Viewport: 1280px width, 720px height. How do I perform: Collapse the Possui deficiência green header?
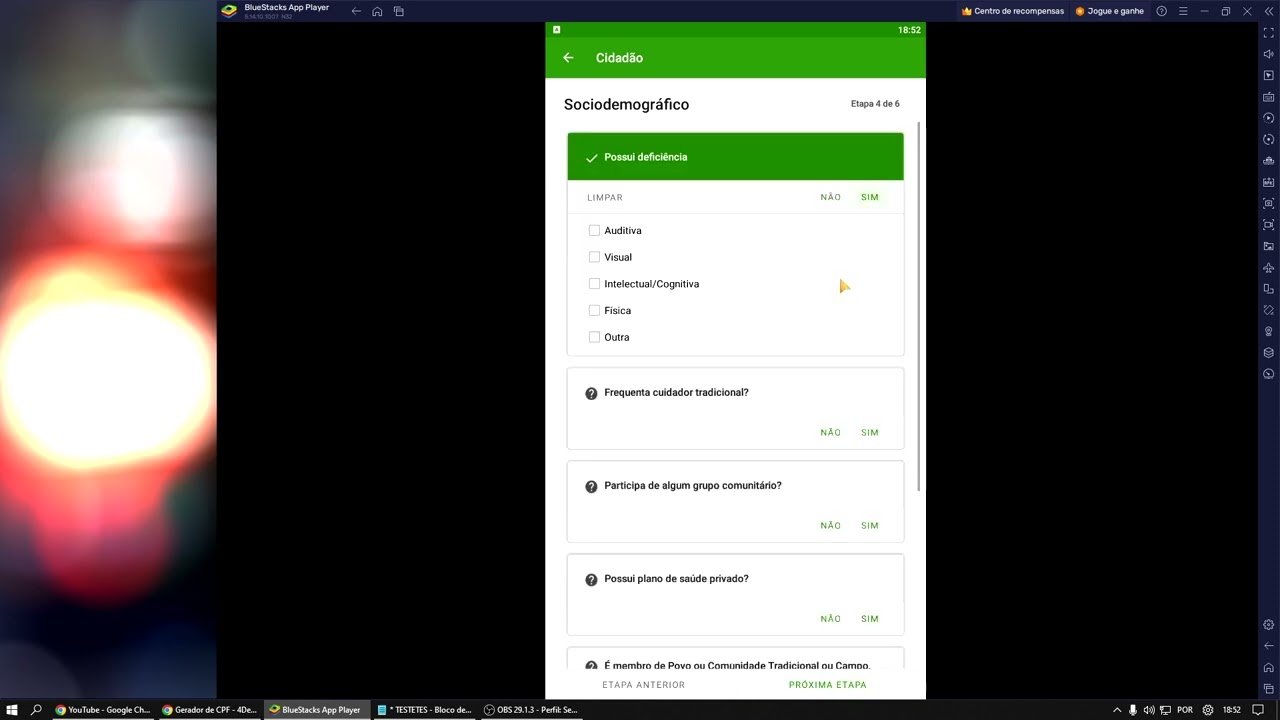(x=735, y=157)
